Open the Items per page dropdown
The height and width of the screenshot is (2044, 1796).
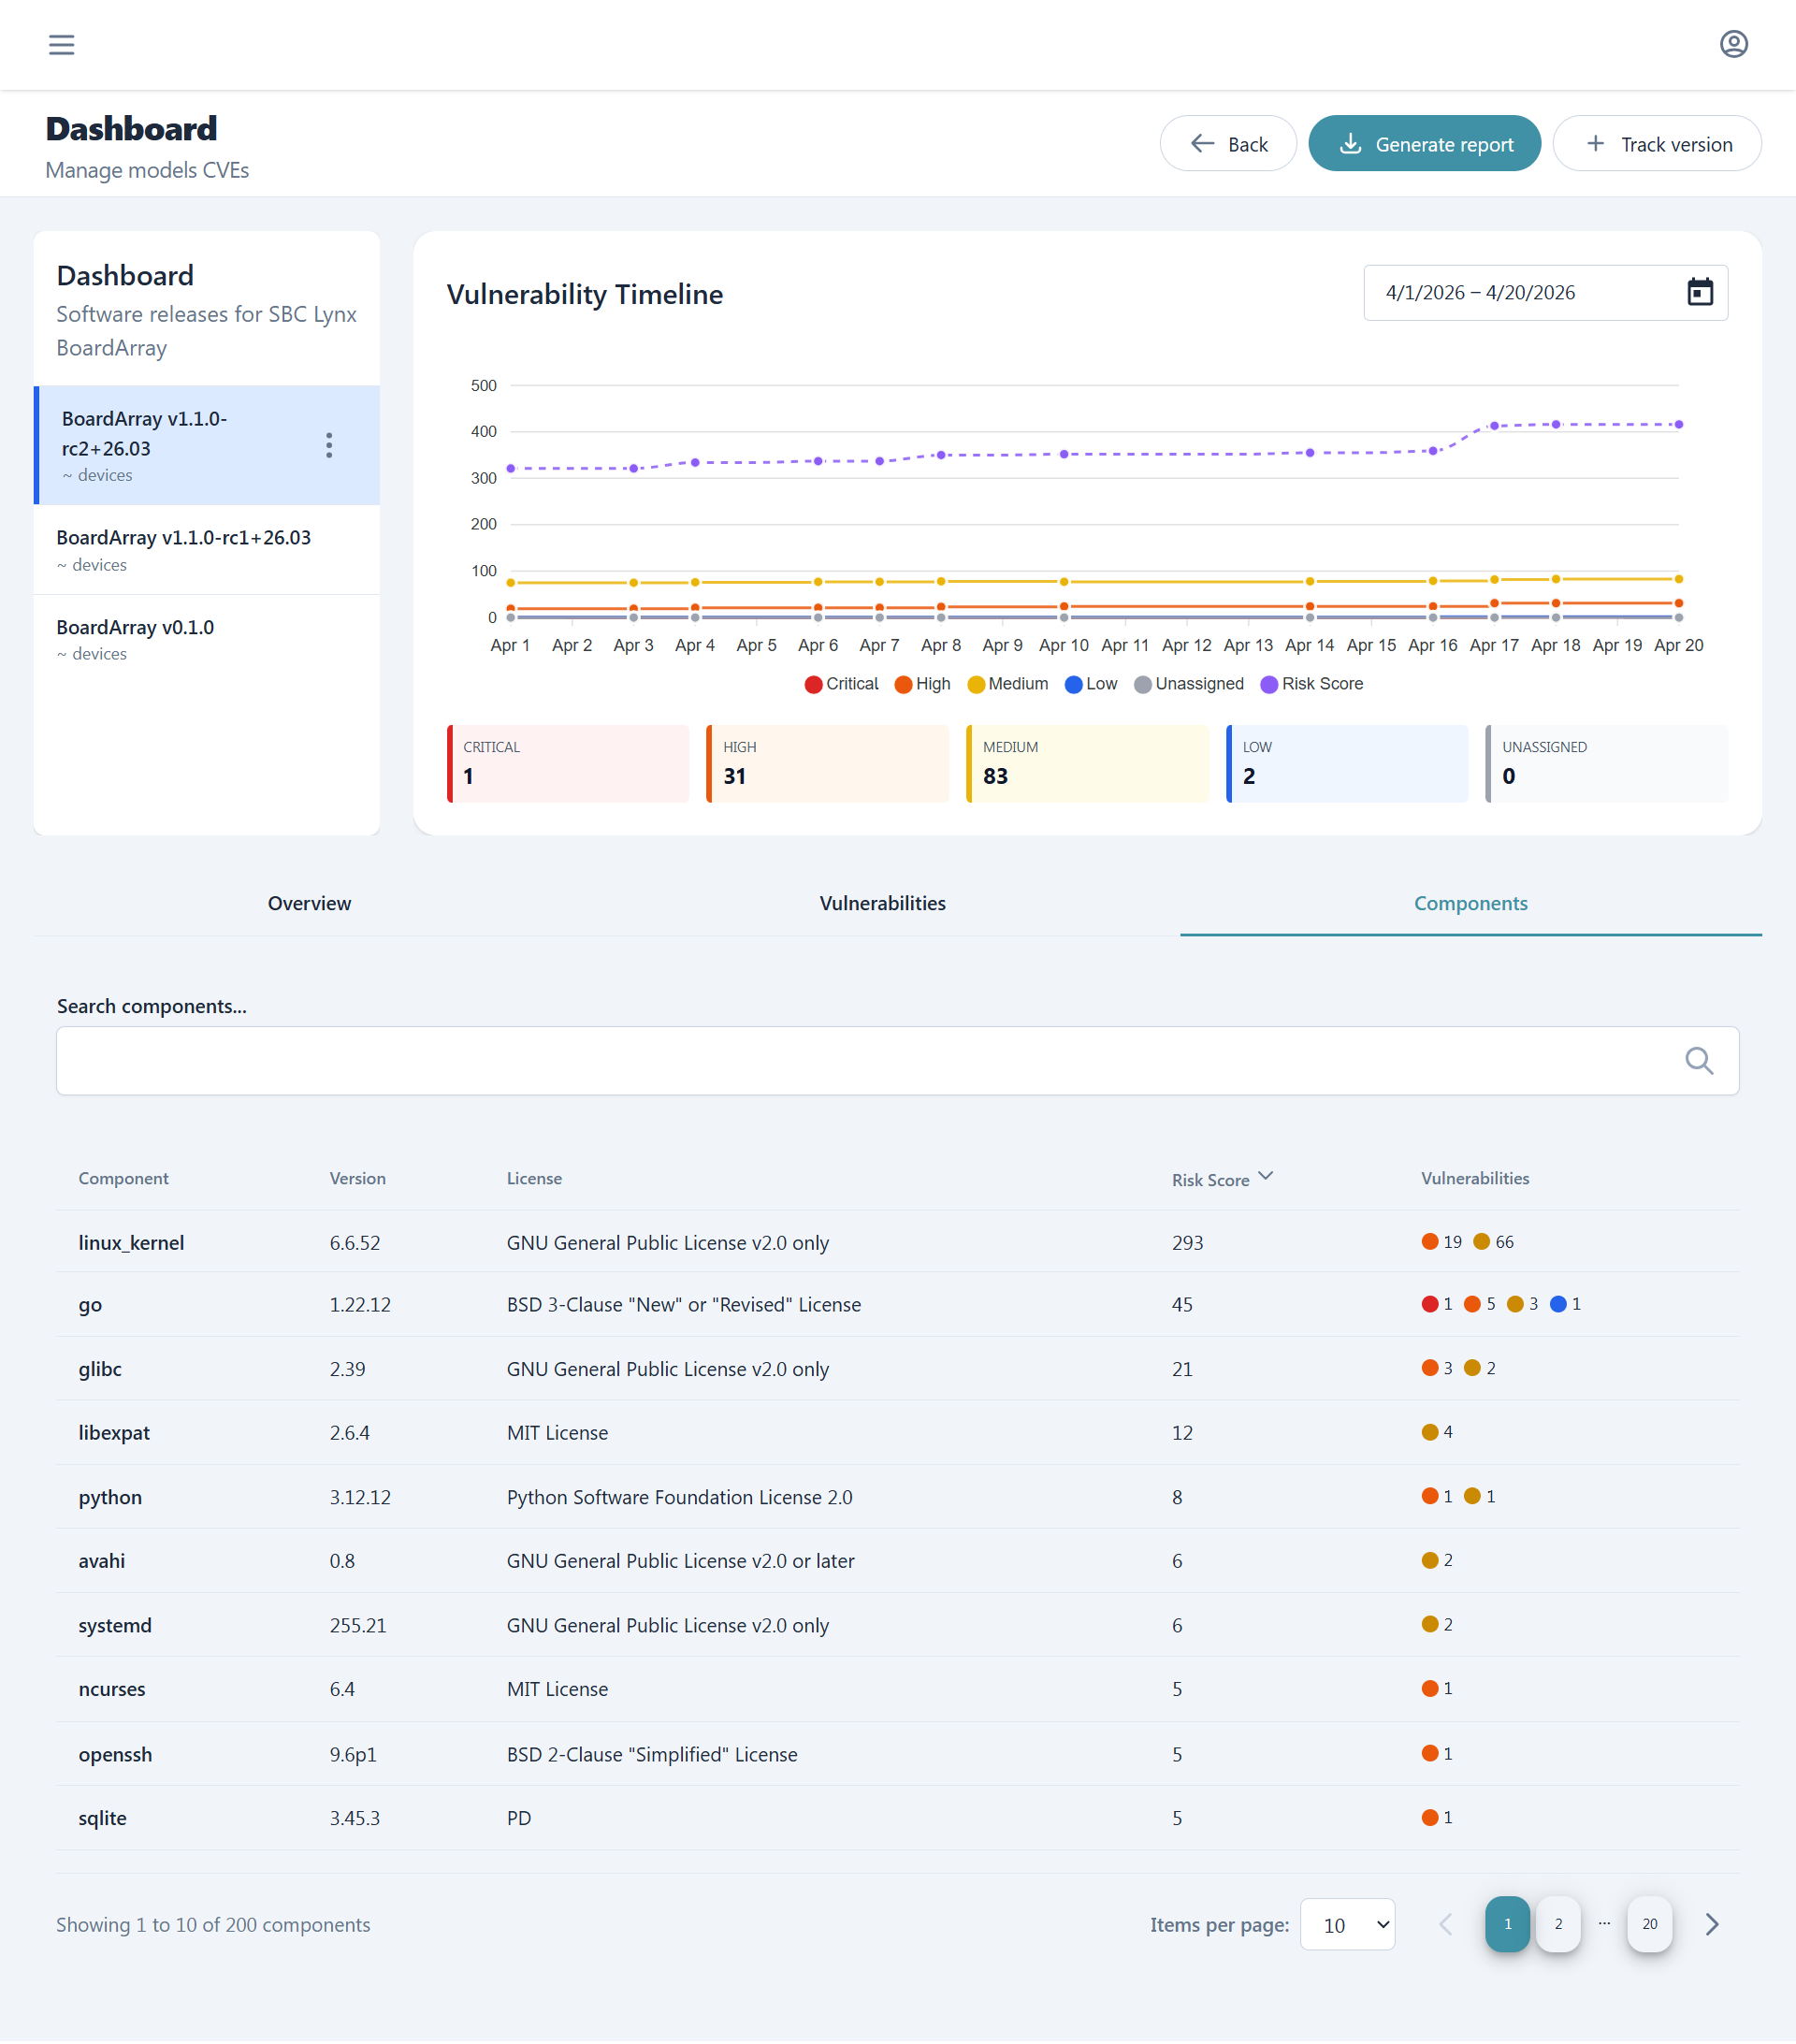click(x=1346, y=1924)
